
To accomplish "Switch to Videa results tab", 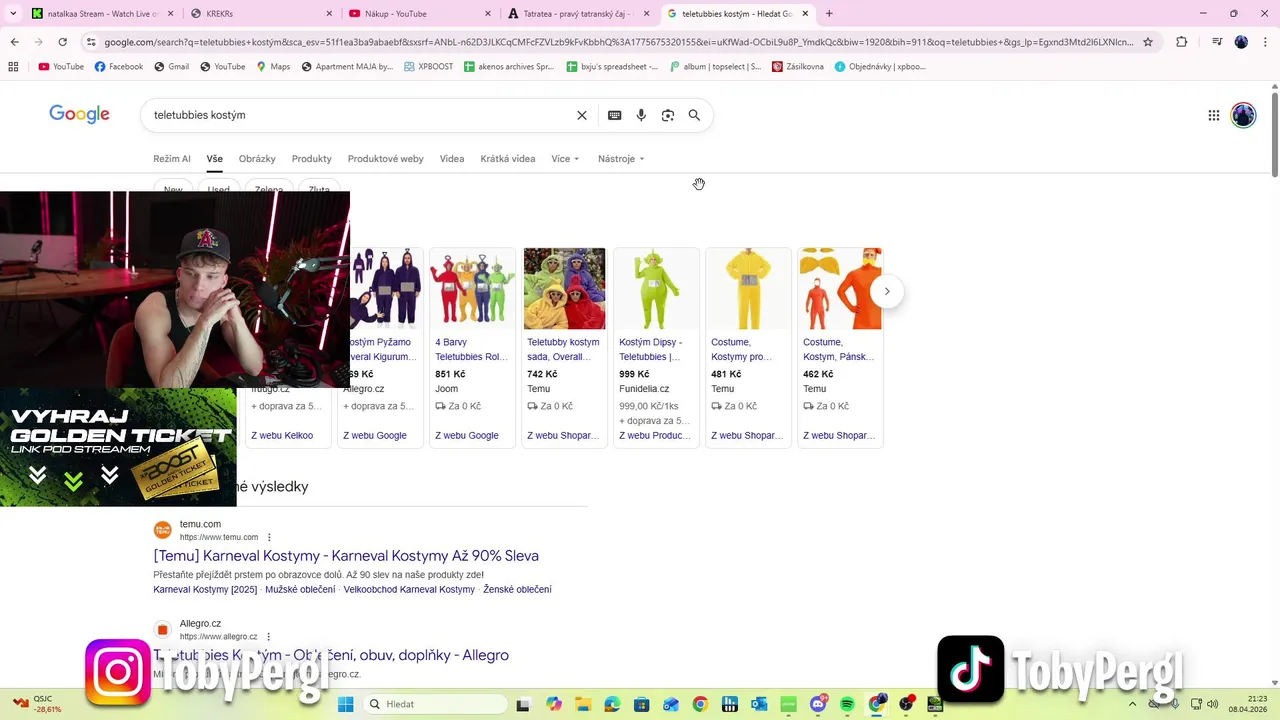I will [x=452, y=159].
